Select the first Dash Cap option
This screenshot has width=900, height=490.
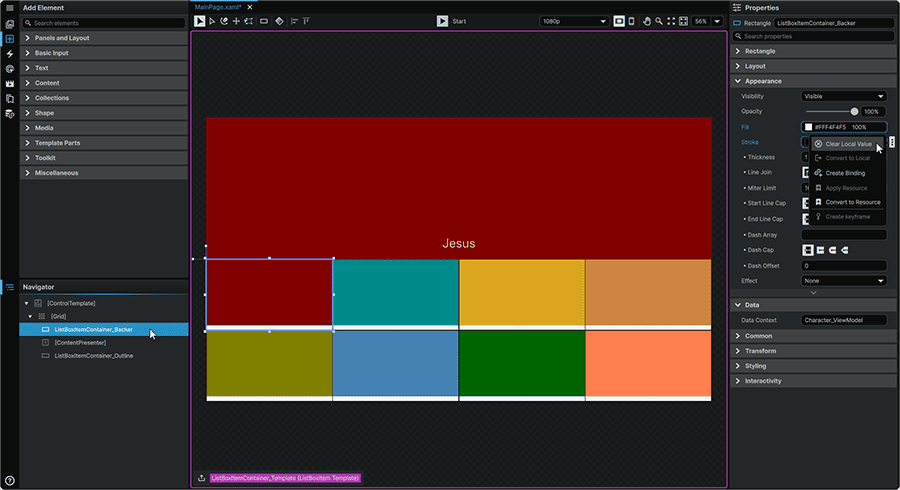point(808,250)
